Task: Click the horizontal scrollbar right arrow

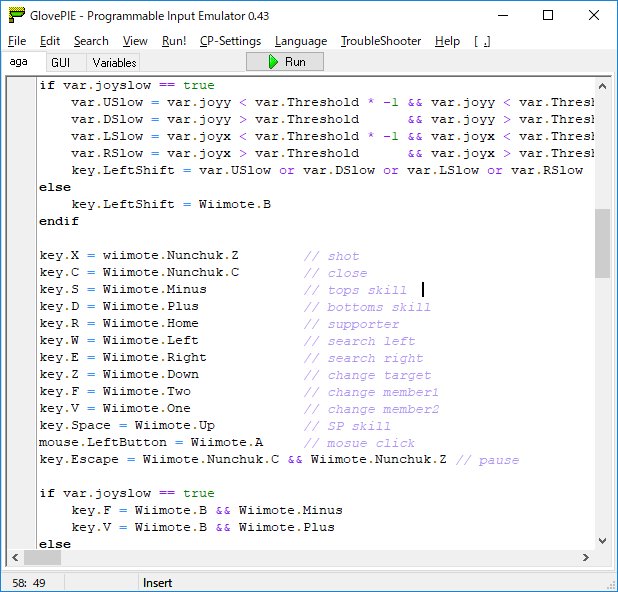Action: tap(586, 557)
